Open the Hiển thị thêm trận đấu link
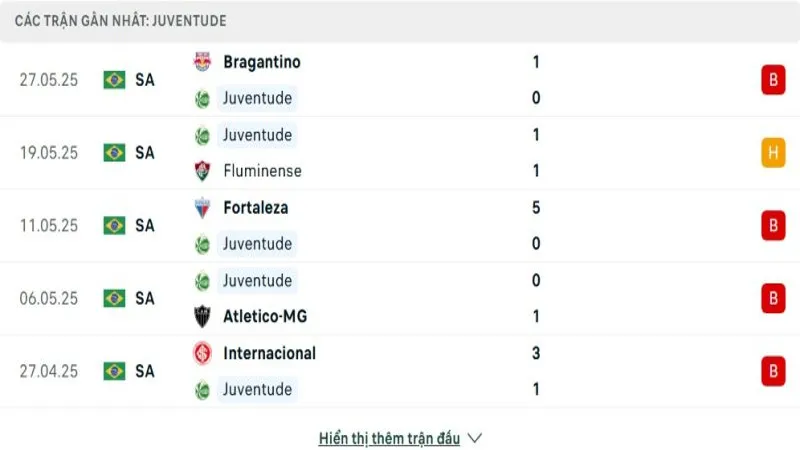Viewport: 800px width, 450px height. (x=389, y=438)
